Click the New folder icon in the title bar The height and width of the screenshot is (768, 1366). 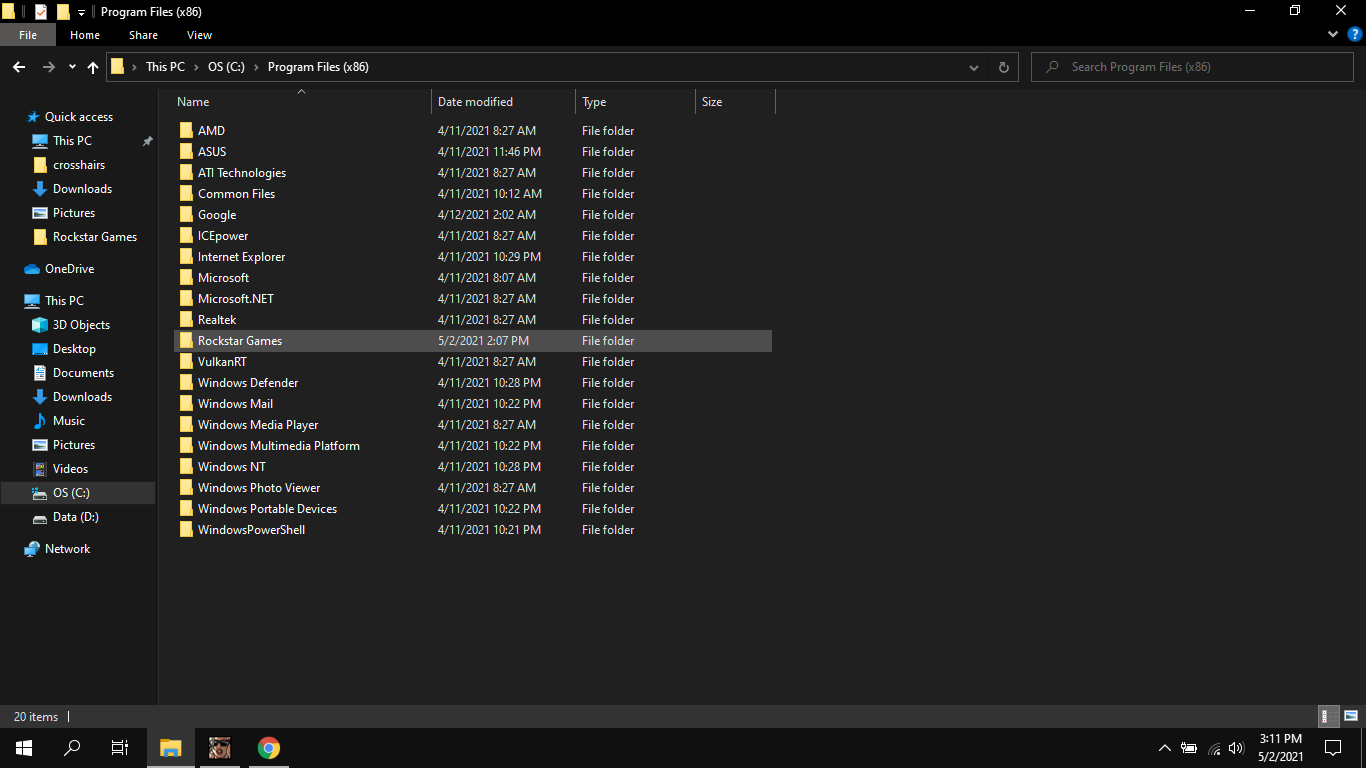(63, 12)
